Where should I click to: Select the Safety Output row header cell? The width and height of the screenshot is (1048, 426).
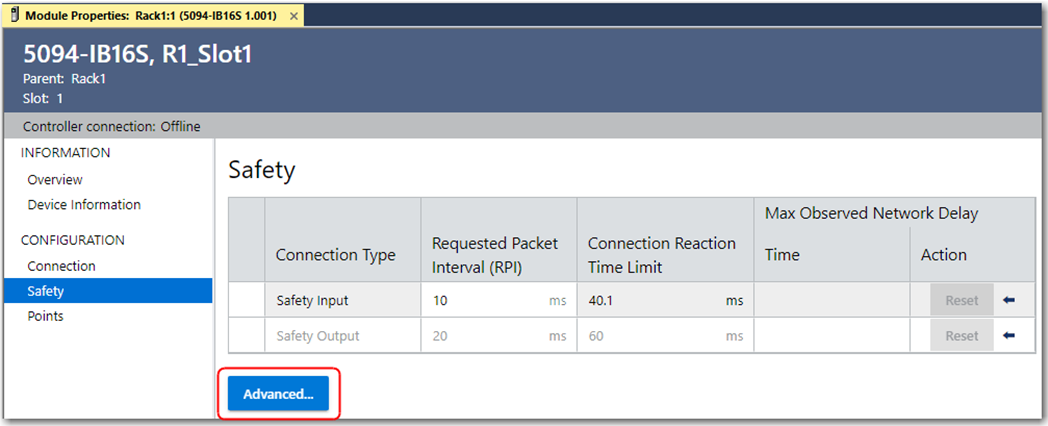pyautogui.click(x=246, y=336)
